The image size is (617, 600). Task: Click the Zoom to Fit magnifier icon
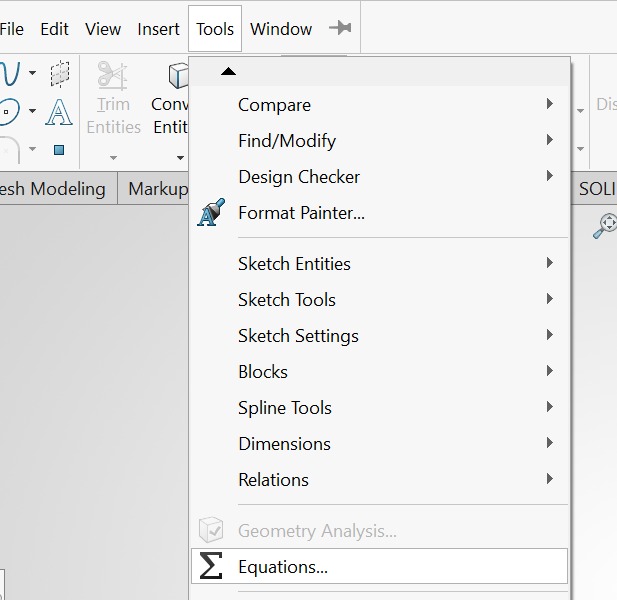coord(605,225)
